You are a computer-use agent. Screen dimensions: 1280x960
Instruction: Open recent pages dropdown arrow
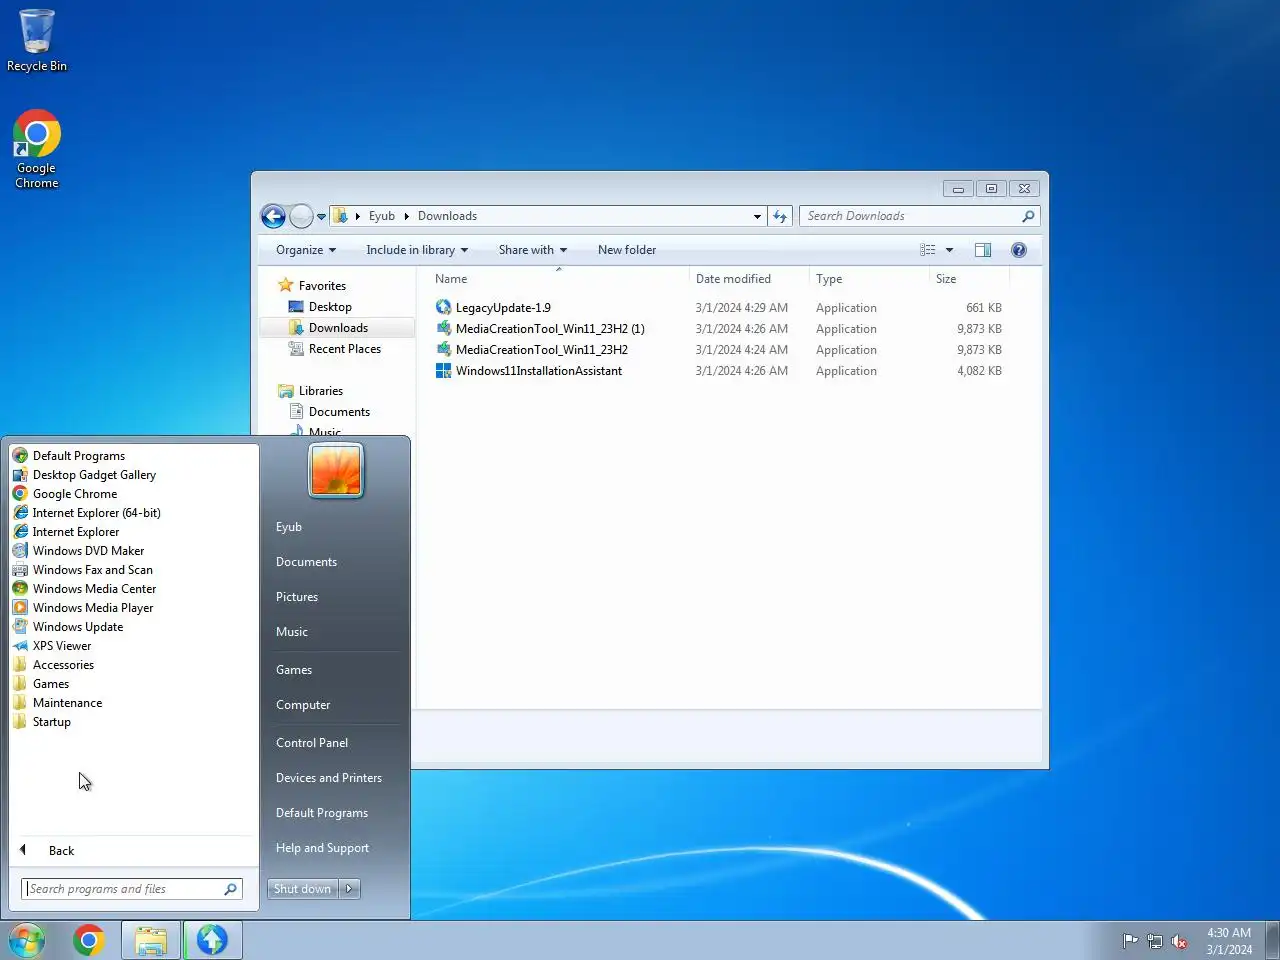[321, 216]
